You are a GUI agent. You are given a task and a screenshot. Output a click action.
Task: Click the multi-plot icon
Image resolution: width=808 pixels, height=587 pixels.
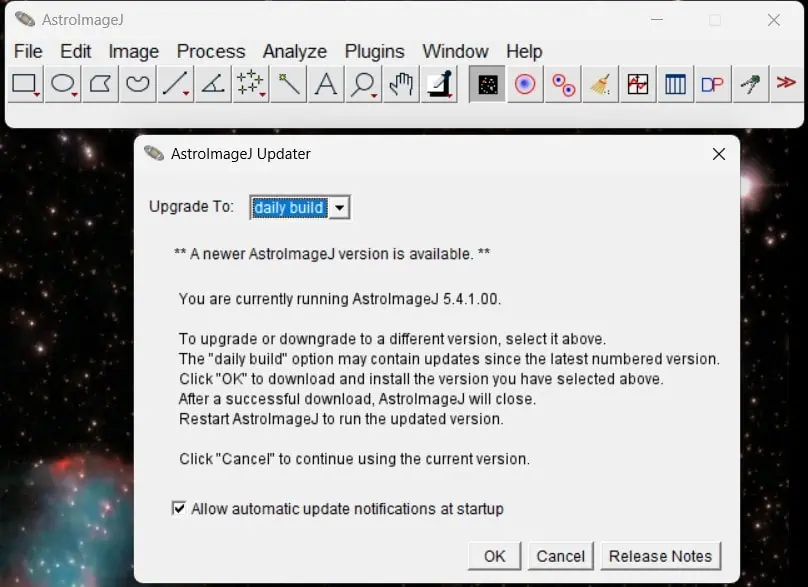click(x=638, y=84)
